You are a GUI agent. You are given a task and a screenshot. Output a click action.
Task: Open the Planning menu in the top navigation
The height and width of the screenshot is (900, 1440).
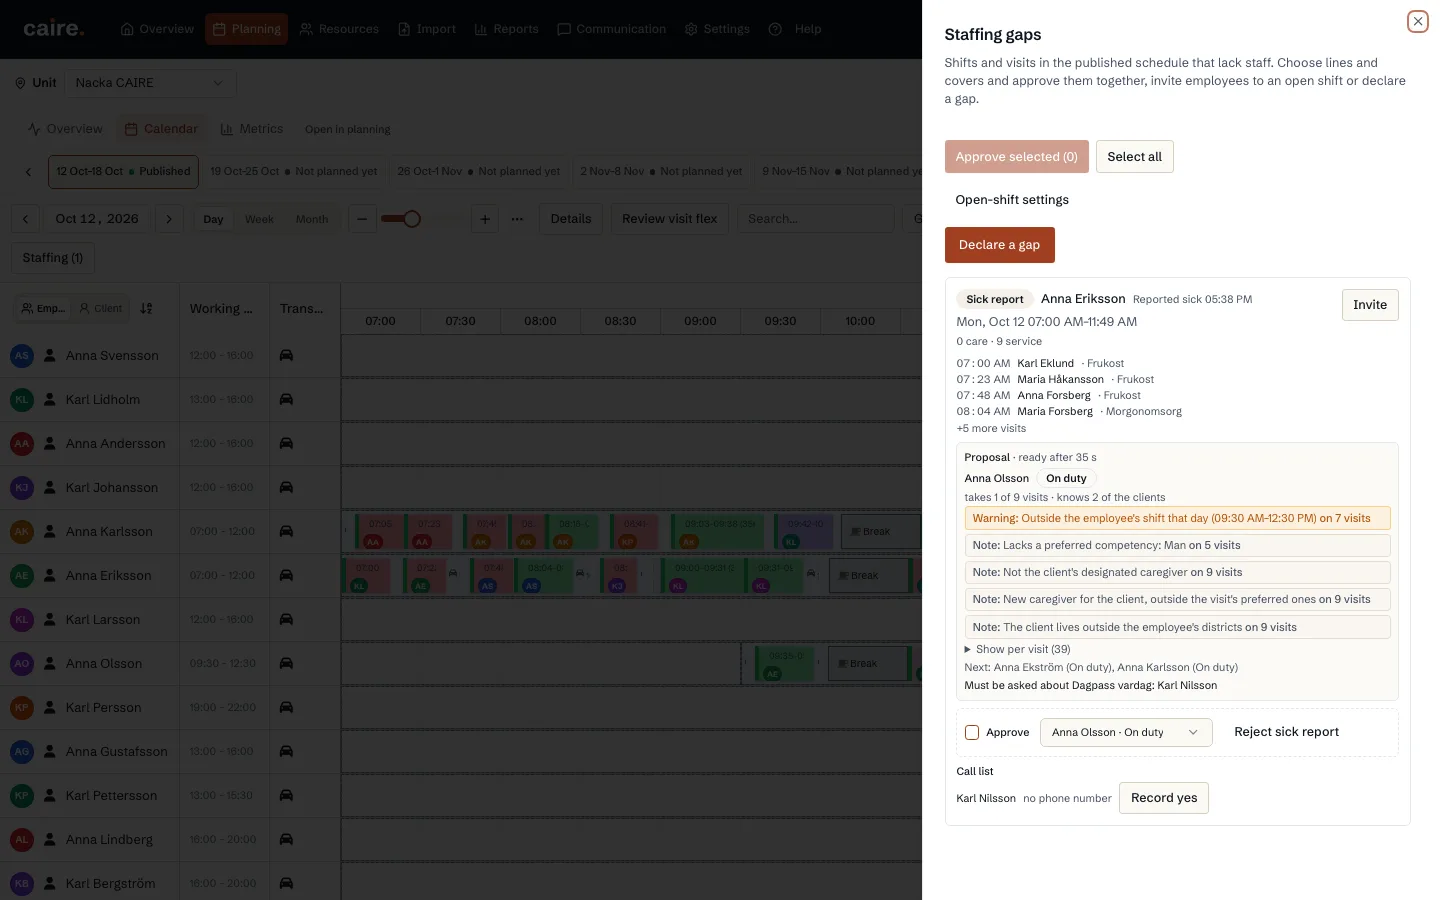[x=246, y=29]
